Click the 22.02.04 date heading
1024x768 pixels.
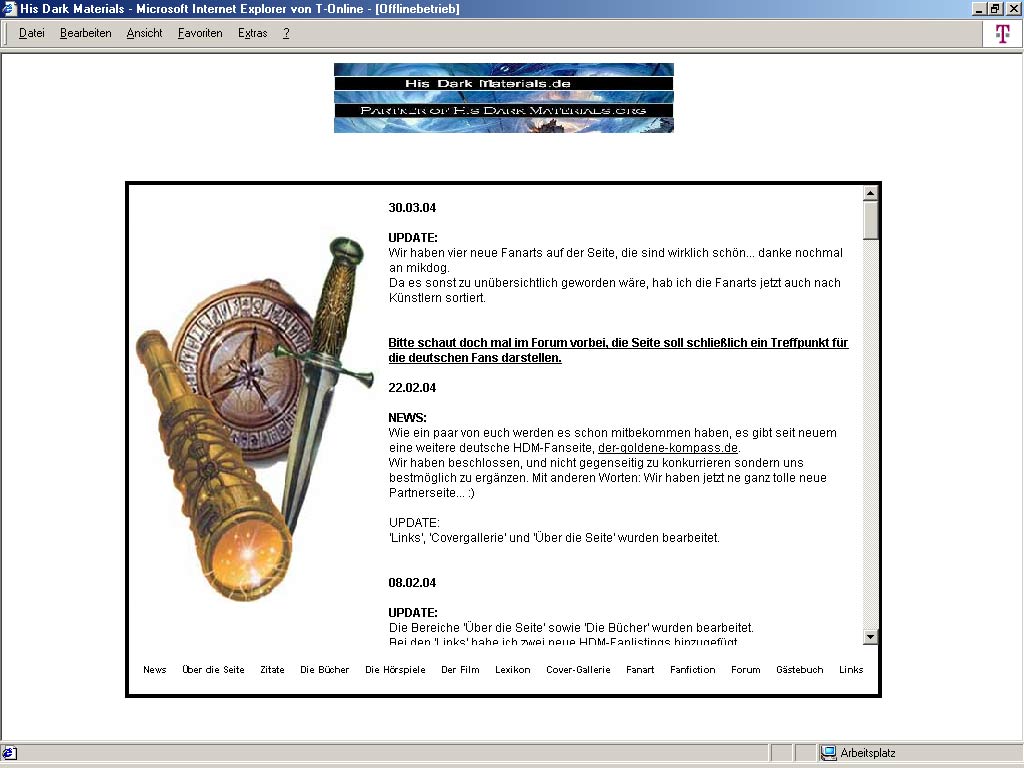tap(412, 387)
